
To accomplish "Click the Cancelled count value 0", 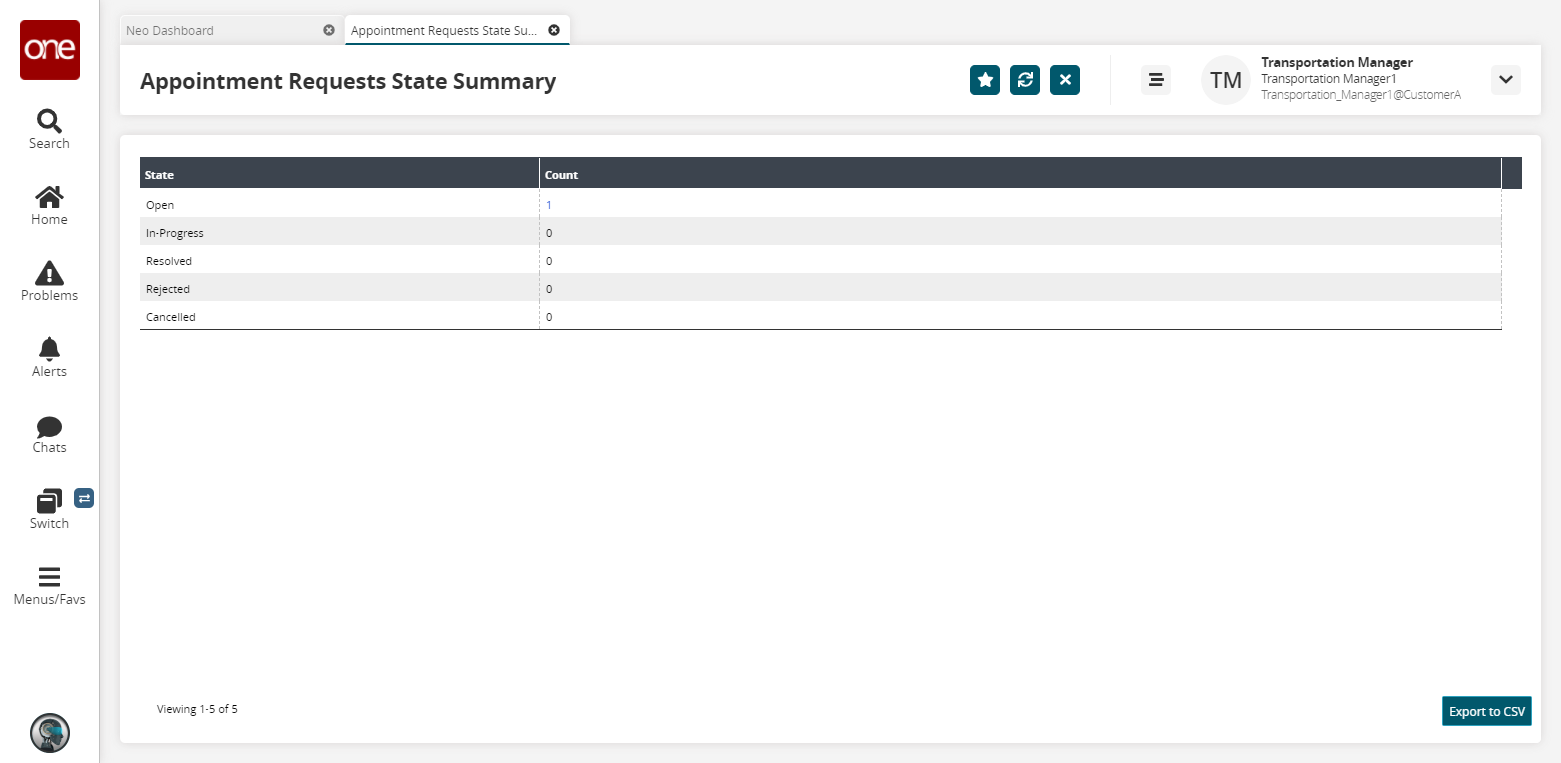I will 549,317.
